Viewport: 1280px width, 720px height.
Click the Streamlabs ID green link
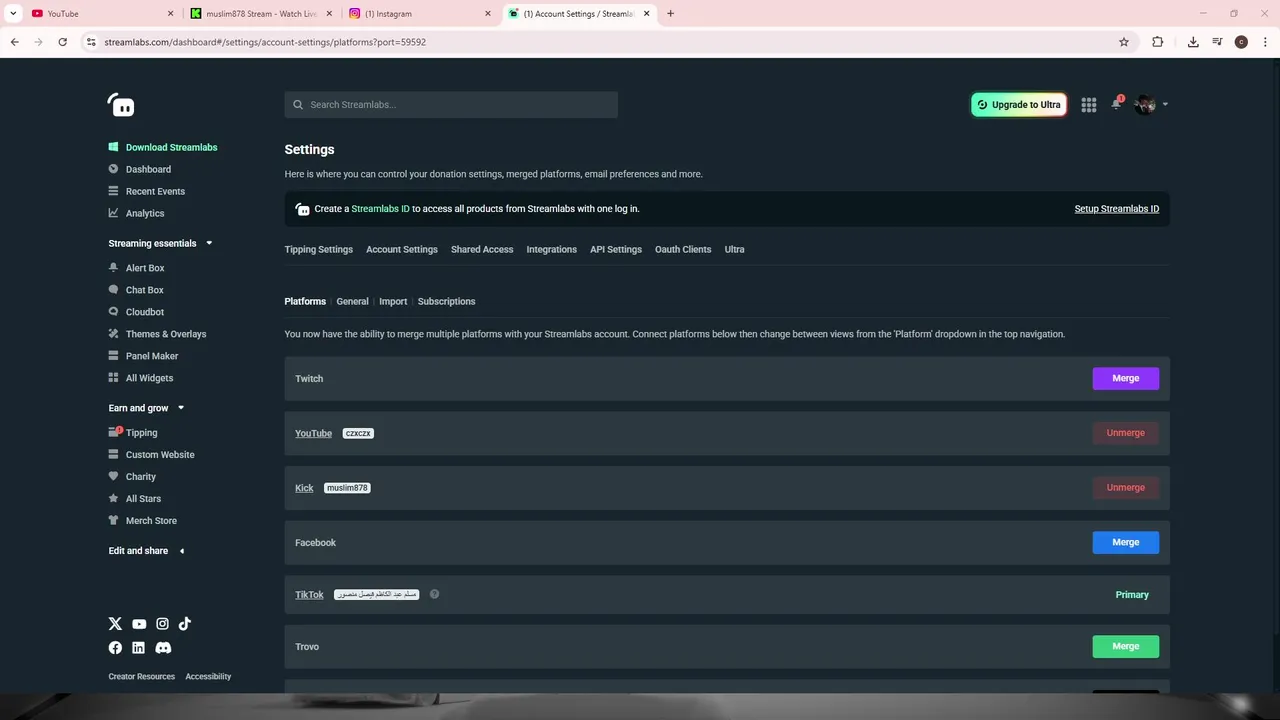click(380, 209)
